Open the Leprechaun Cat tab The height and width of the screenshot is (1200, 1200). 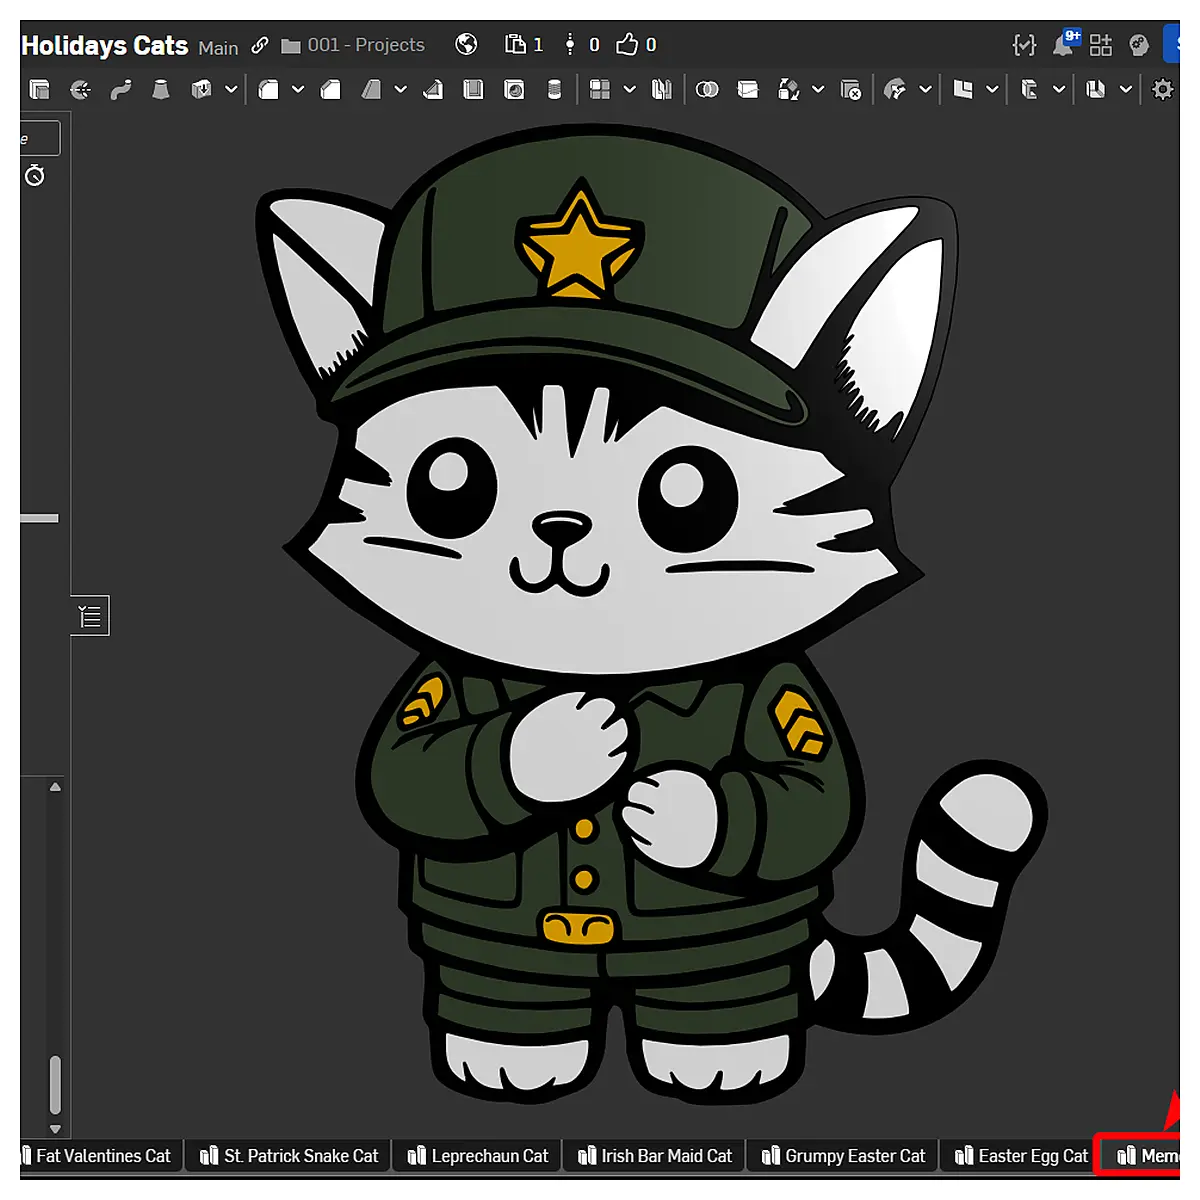point(478,1156)
